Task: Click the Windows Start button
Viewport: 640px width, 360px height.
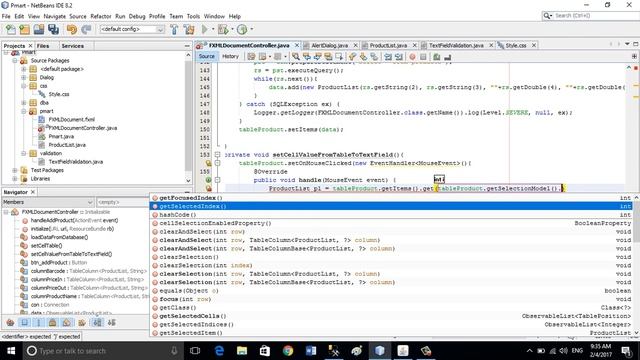Action: 11,351
